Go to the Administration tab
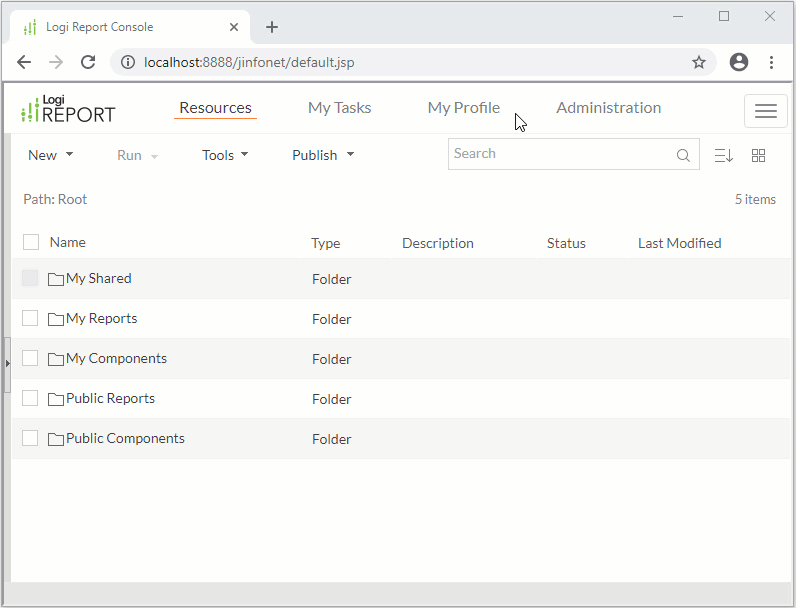796x608 pixels. pyautogui.click(x=608, y=108)
